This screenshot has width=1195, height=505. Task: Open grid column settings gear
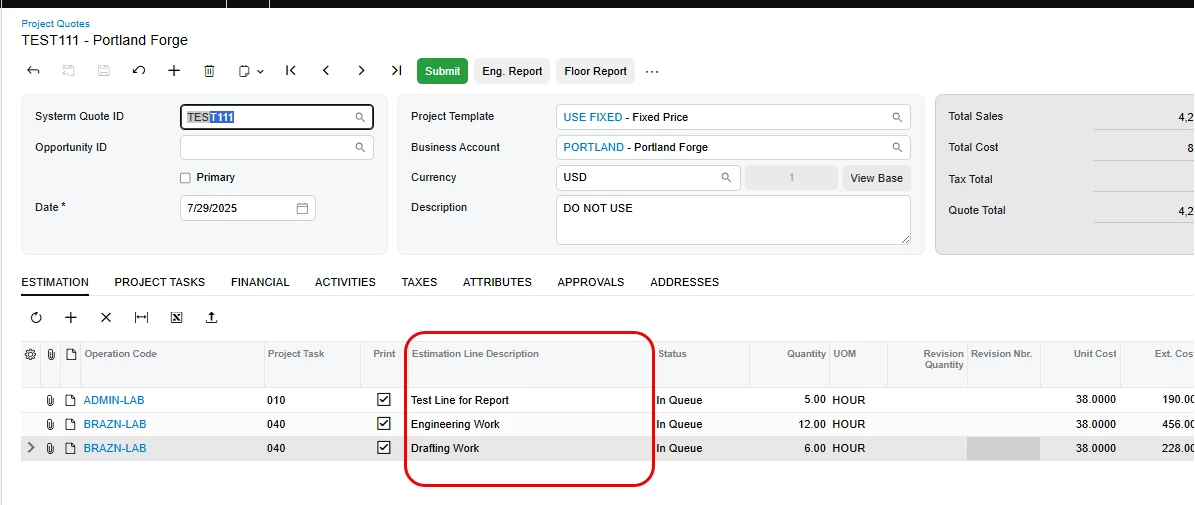point(30,354)
